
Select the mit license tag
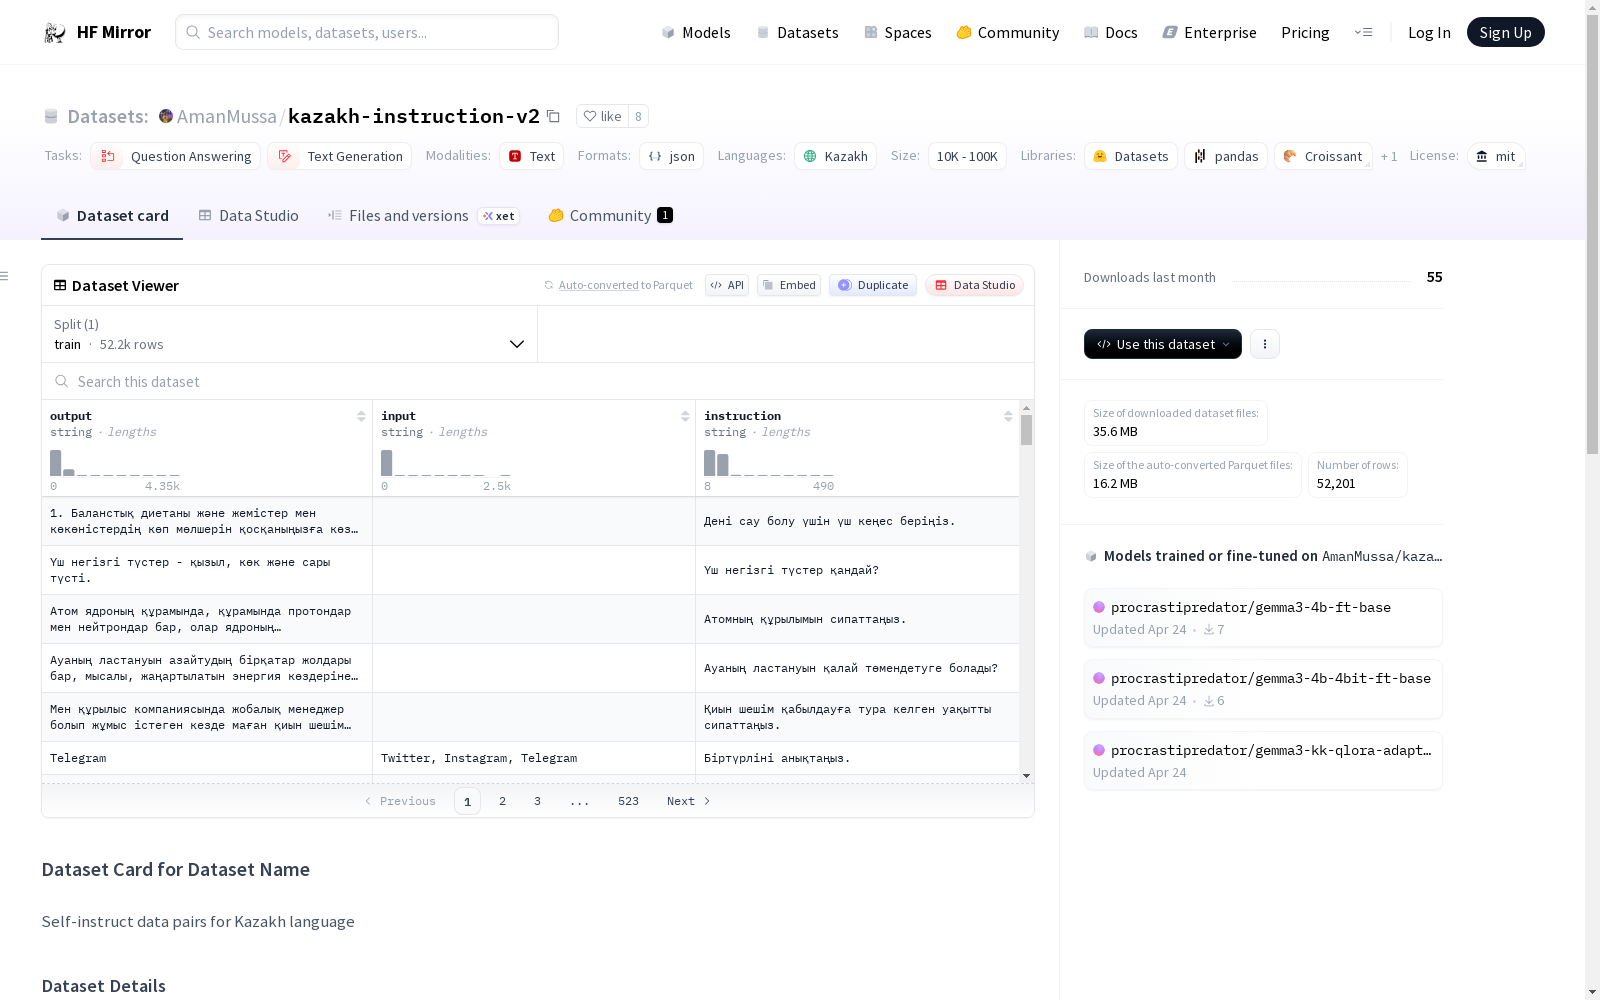click(x=1496, y=156)
